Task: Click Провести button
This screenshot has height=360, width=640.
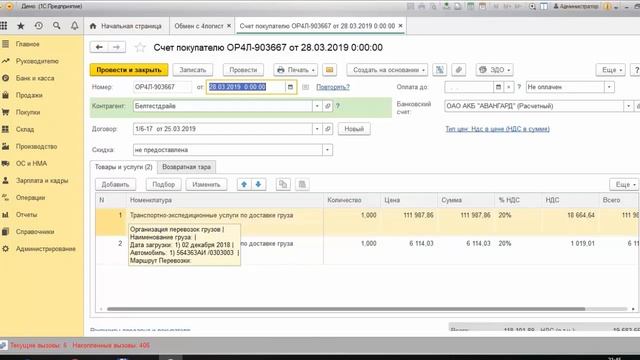Action: click(x=243, y=70)
